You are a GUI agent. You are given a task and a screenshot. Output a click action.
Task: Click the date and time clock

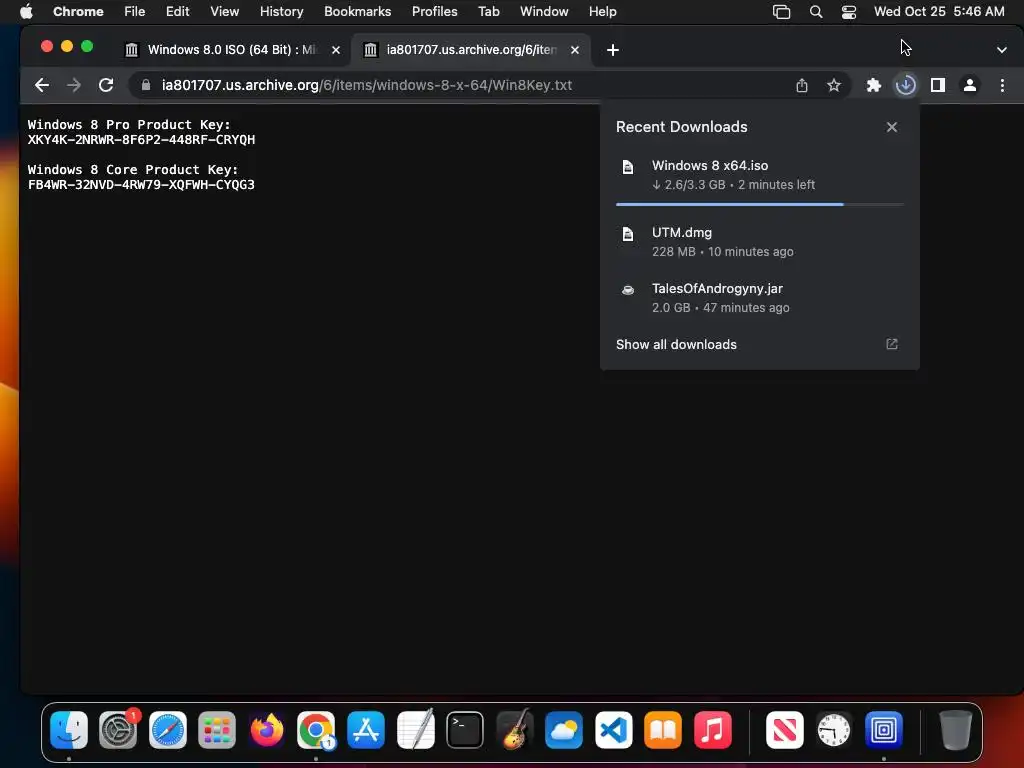939,11
